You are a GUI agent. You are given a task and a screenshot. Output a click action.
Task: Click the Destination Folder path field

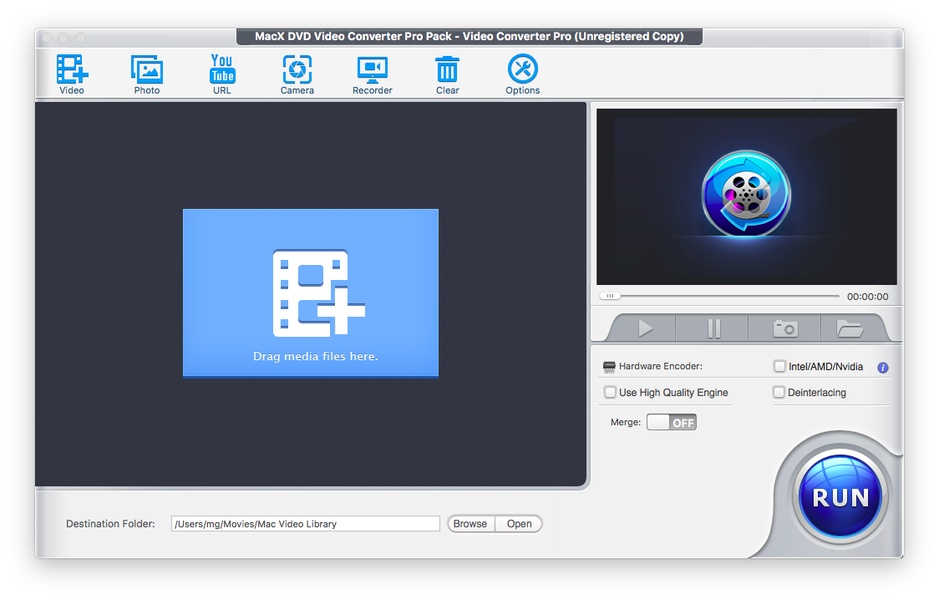click(305, 524)
